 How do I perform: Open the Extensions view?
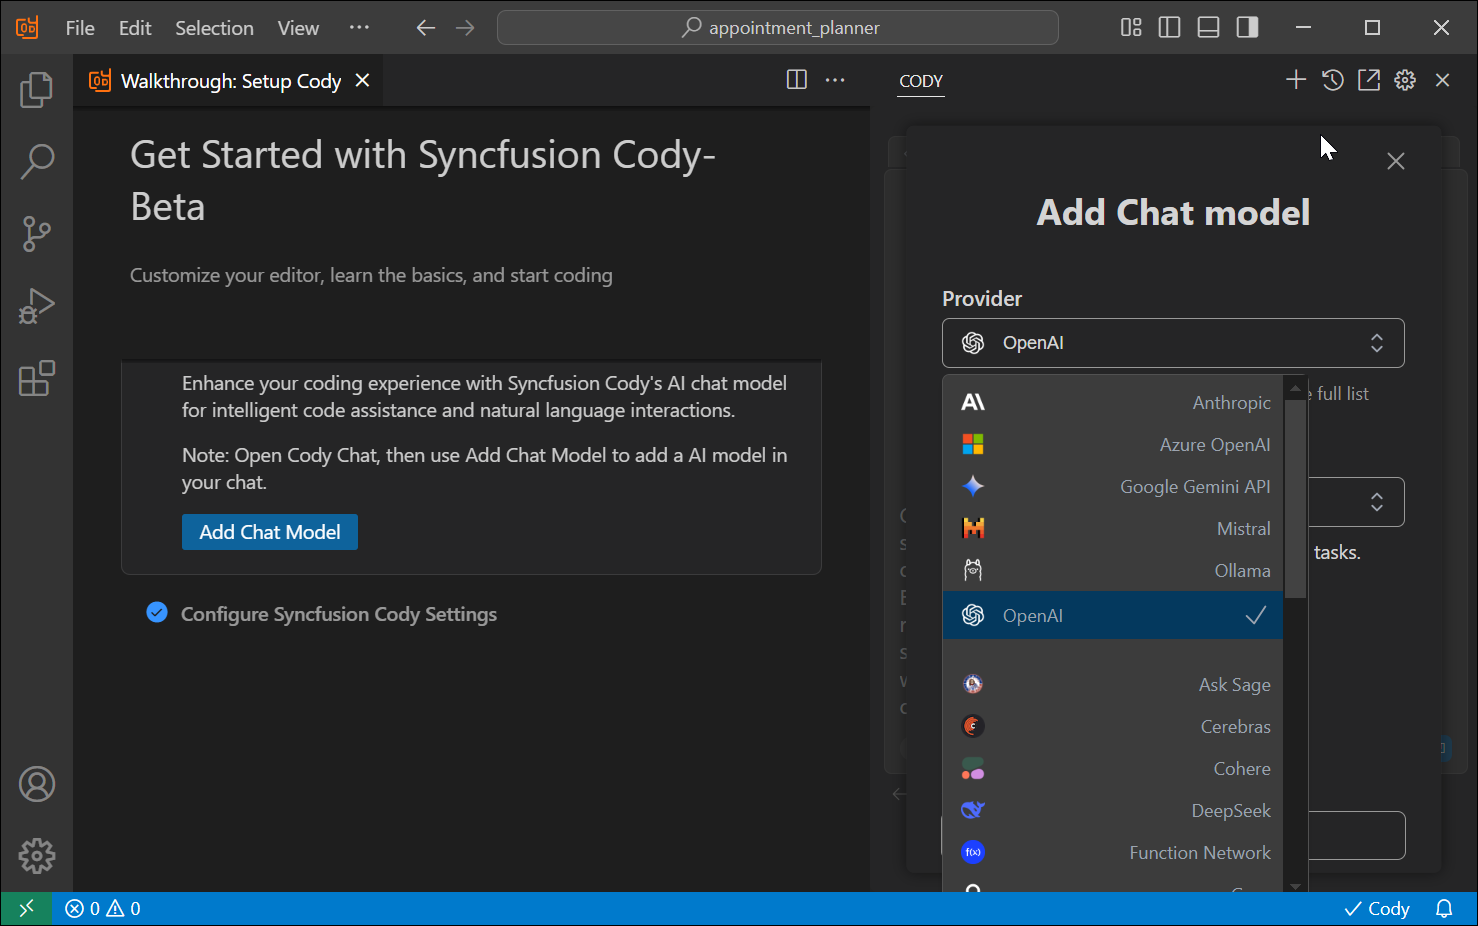[37, 379]
